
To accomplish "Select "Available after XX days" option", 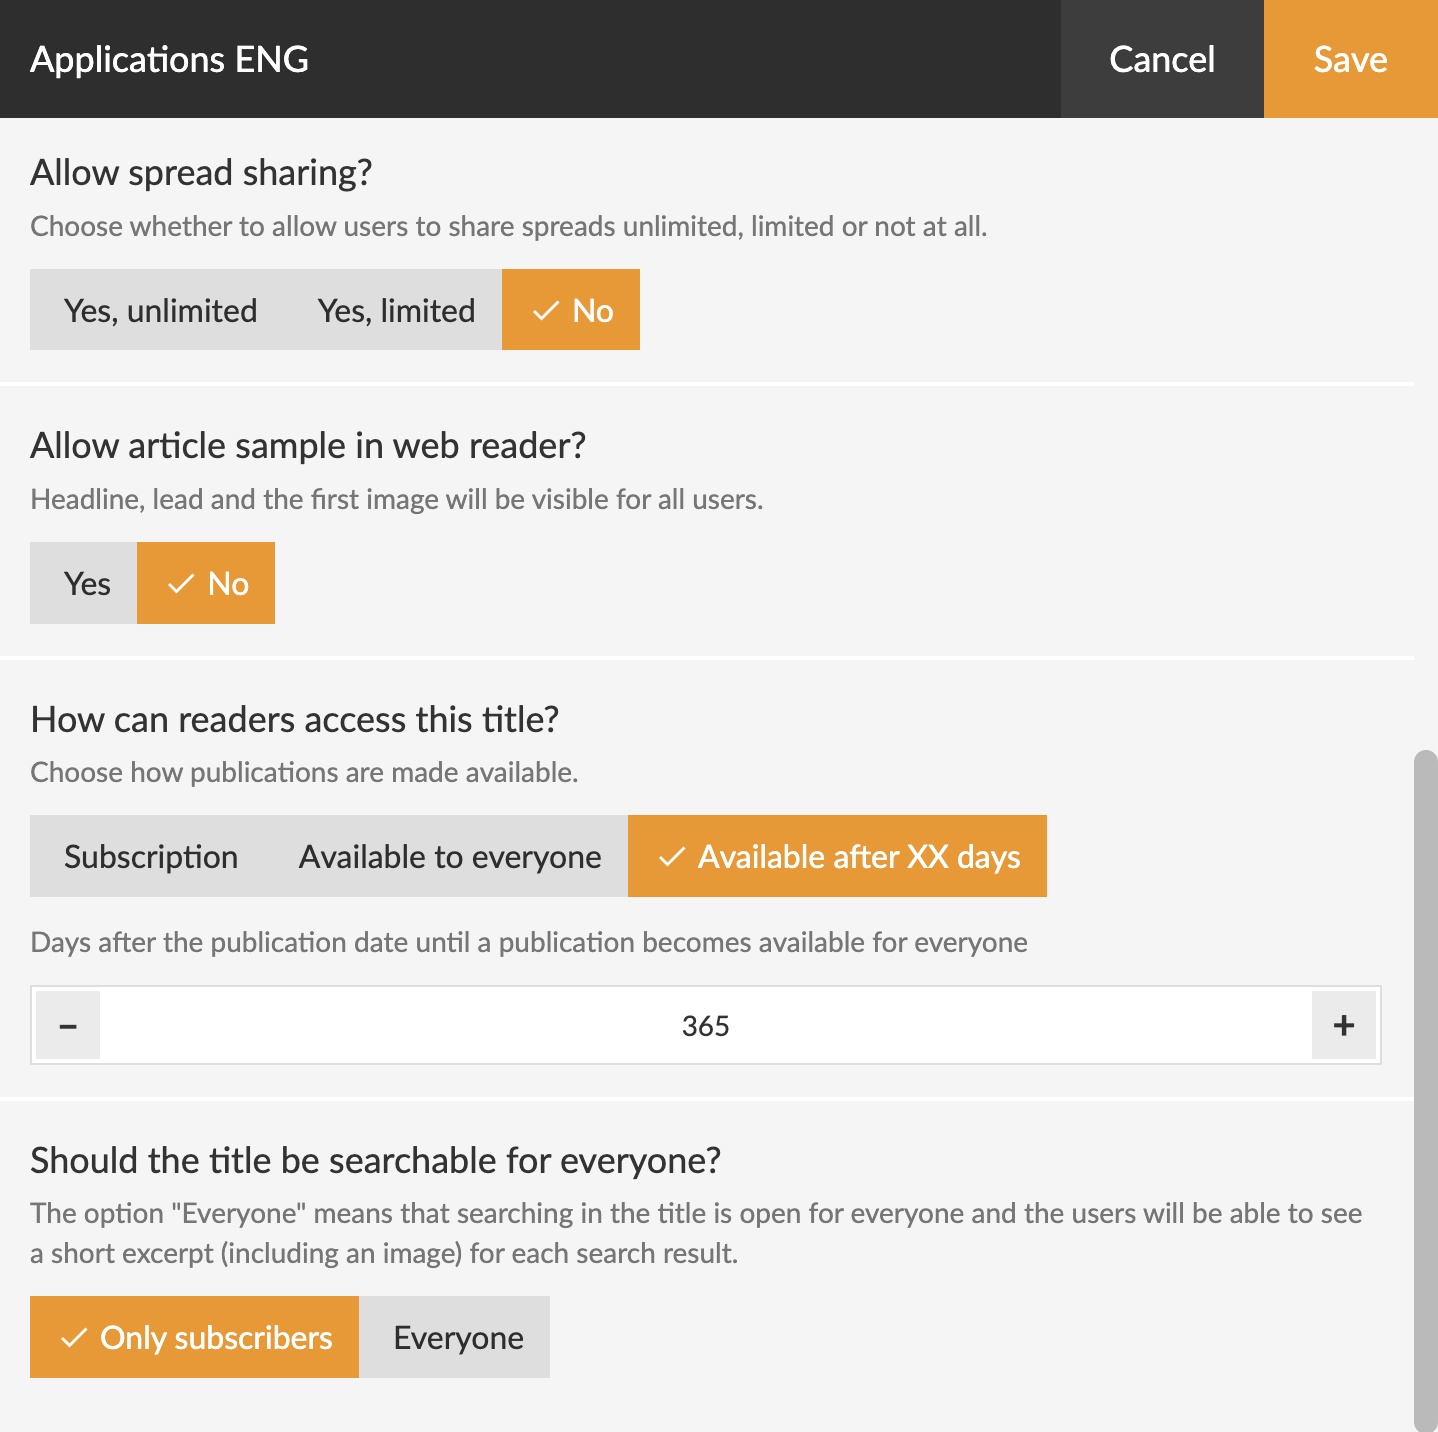I will pos(837,856).
